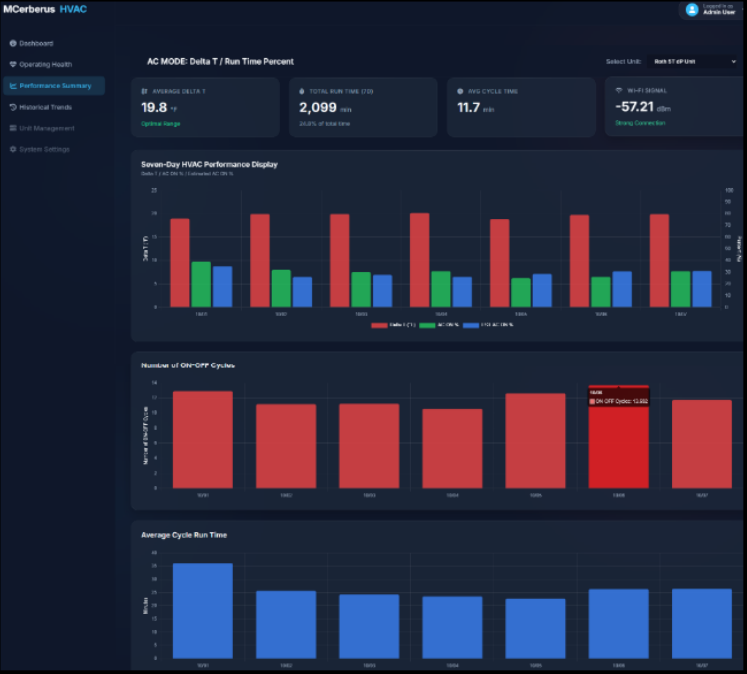Open the Performance Summary menu item
Viewport: 747px width, 674px height.
(x=54, y=86)
